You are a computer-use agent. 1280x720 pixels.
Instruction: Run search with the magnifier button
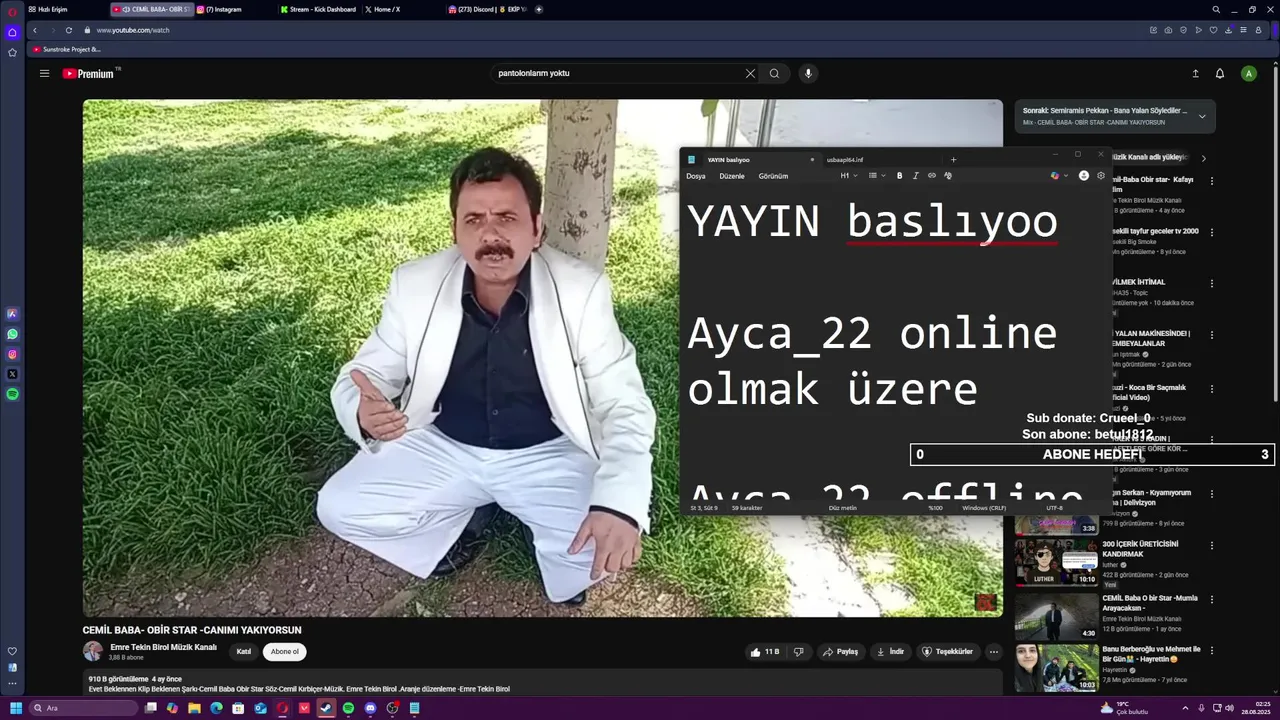(x=774, y=73)
